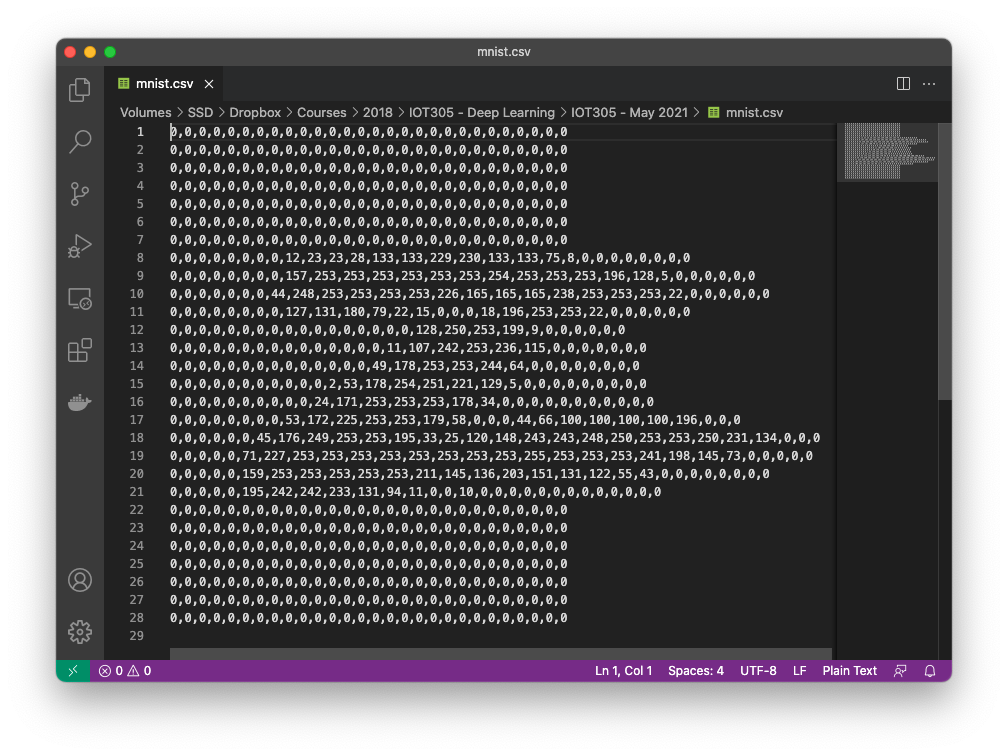Click Plain Text to select language mode
Image resolution: width=1008 pixels, height=756 pixels.
click(849, 670)
